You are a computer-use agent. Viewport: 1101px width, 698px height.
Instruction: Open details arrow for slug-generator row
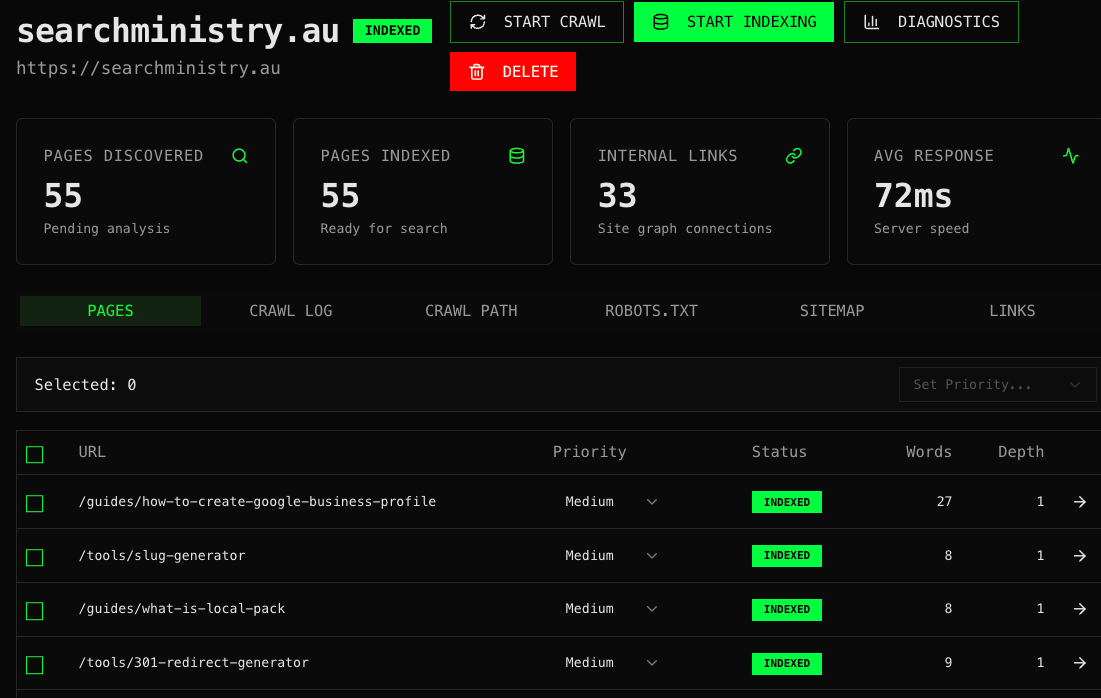click(x=1080, y=555)
